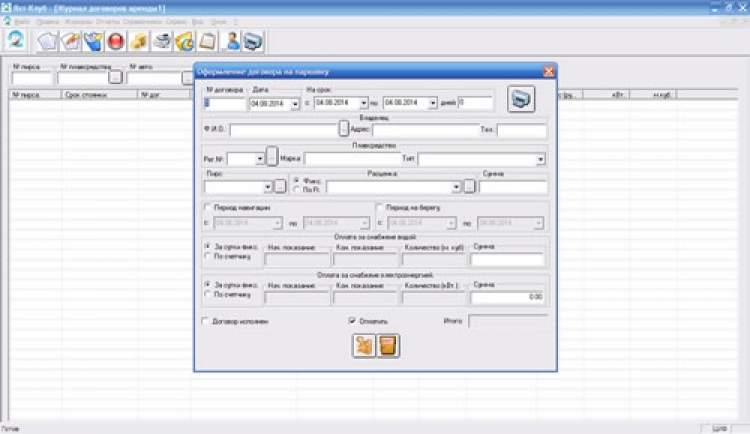Click the red circle toolbar icon

[x=116, y=41]
